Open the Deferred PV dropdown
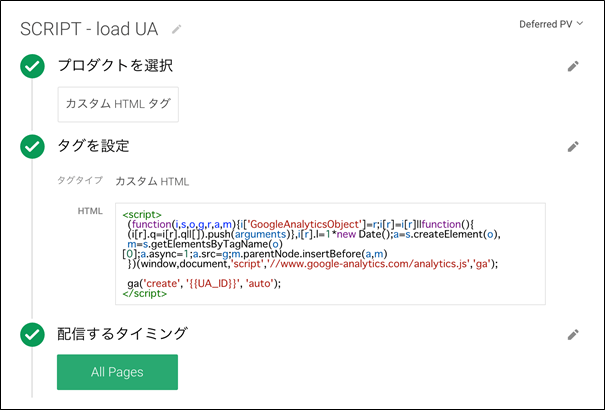Screen dimensions: 605x410 pyautogui.click(x=551, y=24)
